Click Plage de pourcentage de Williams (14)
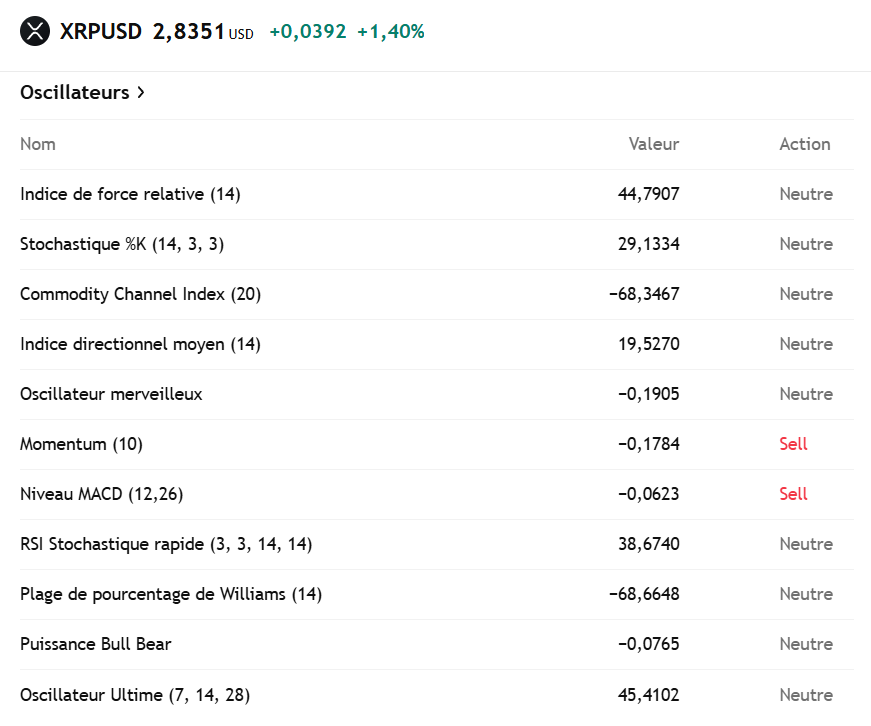The height and width of the screenshot is (726, 871). coord(171,594)
